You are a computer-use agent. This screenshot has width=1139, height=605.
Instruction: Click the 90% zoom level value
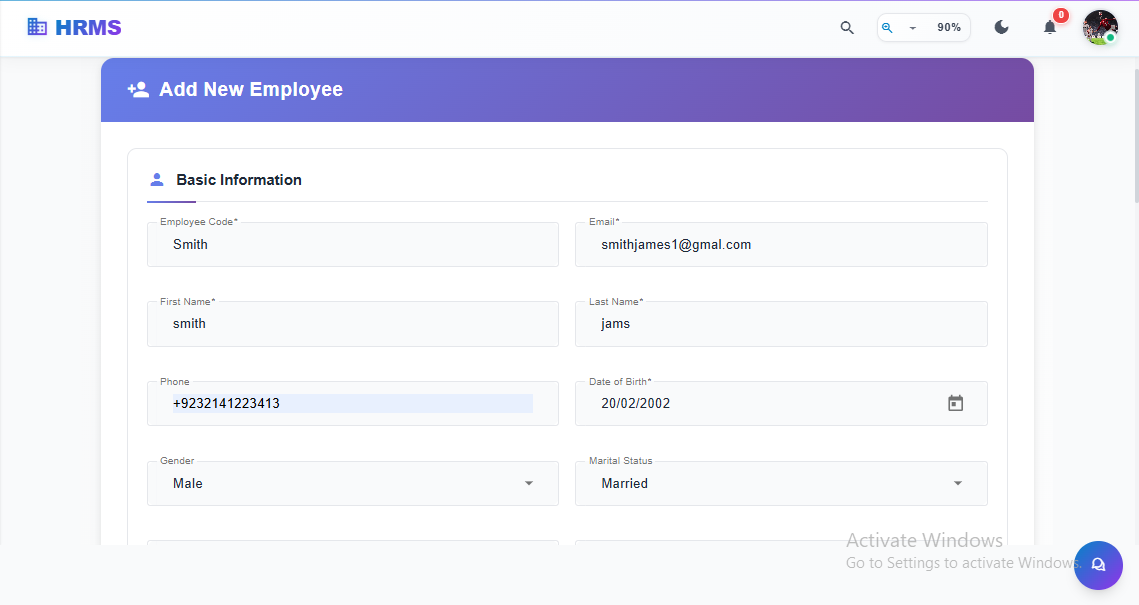coord(949,28)
